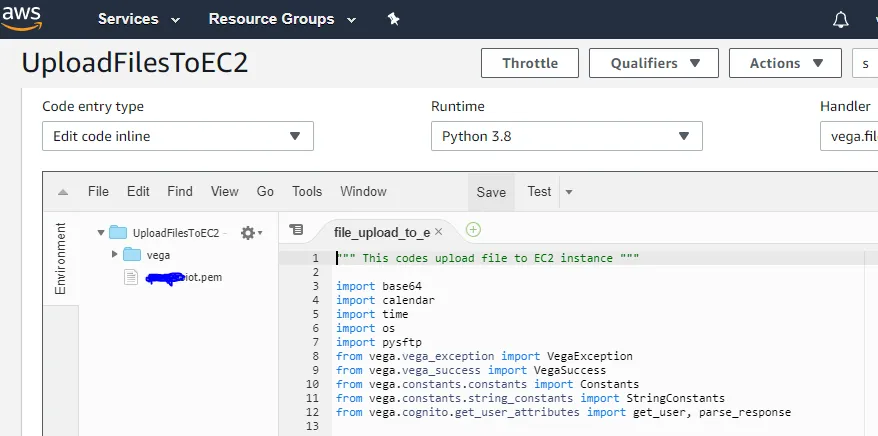Click the vega folder icon

(132, 255)
